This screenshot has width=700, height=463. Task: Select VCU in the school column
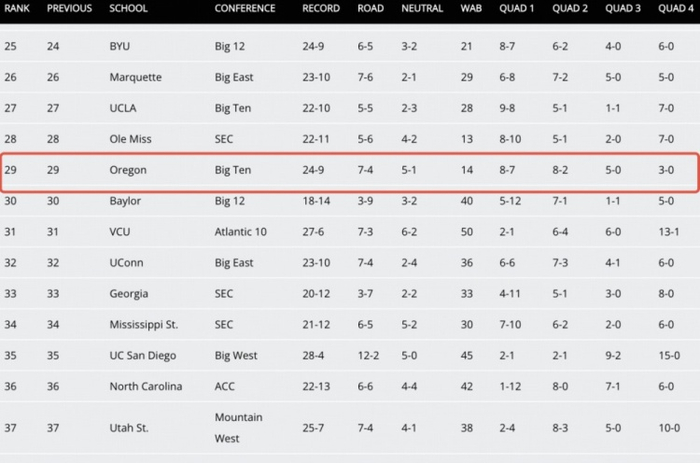[x=120, y=232]
